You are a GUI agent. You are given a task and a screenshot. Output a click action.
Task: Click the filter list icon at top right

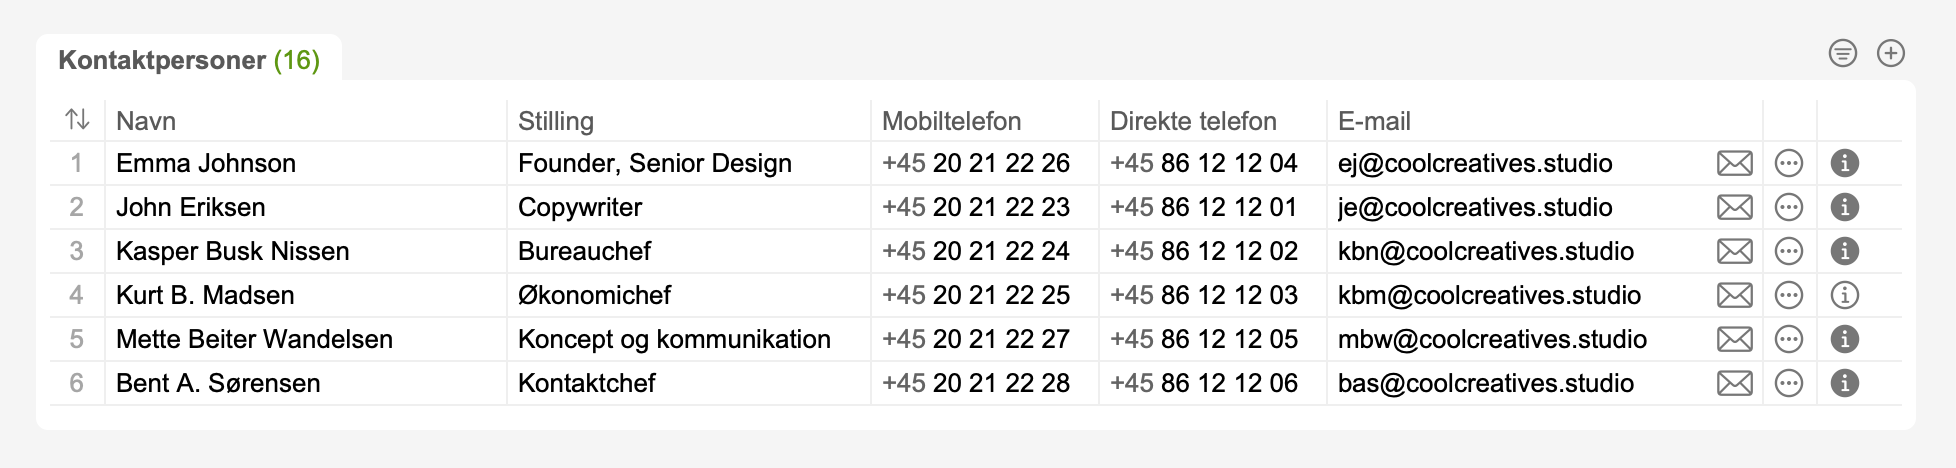pyautogui.click(x=1842, y=53)
